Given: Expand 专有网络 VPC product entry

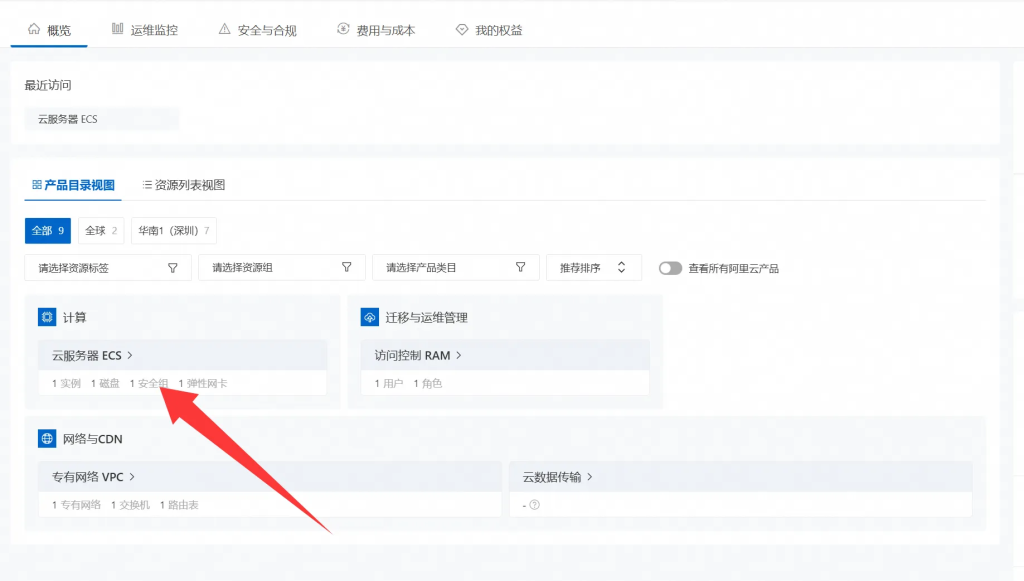Looking at the screenshot, I should point(93,477).
